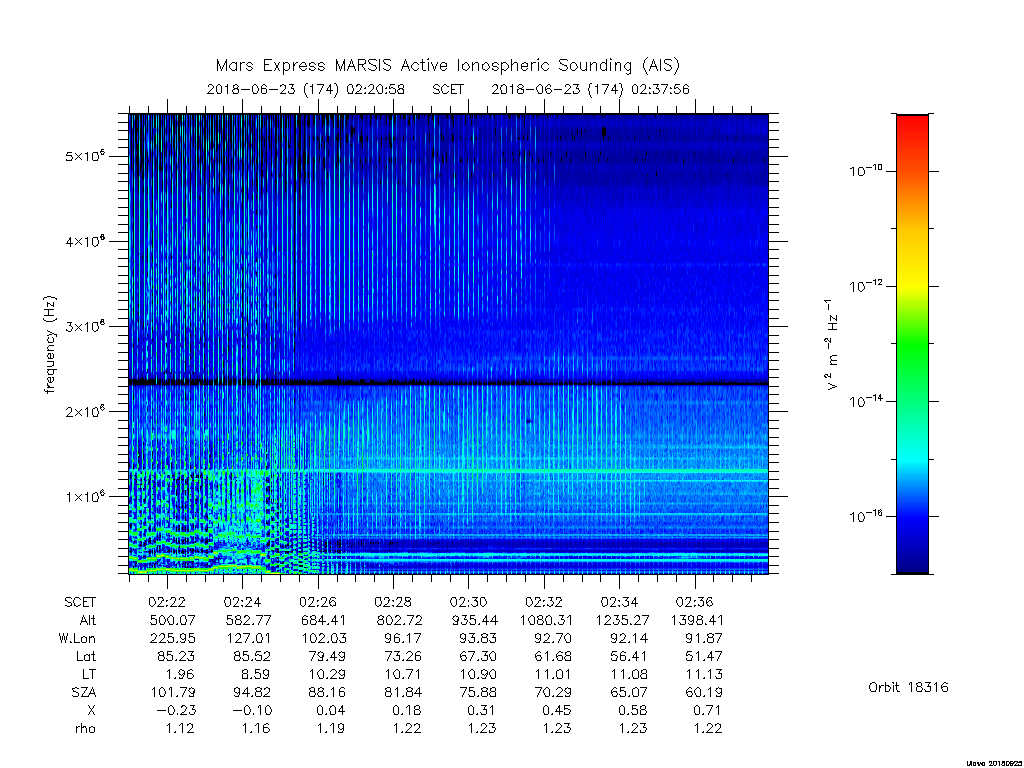Click the X value −0.23
Image resolution: width=1024 pixels, height=768 pixels.
177,711
